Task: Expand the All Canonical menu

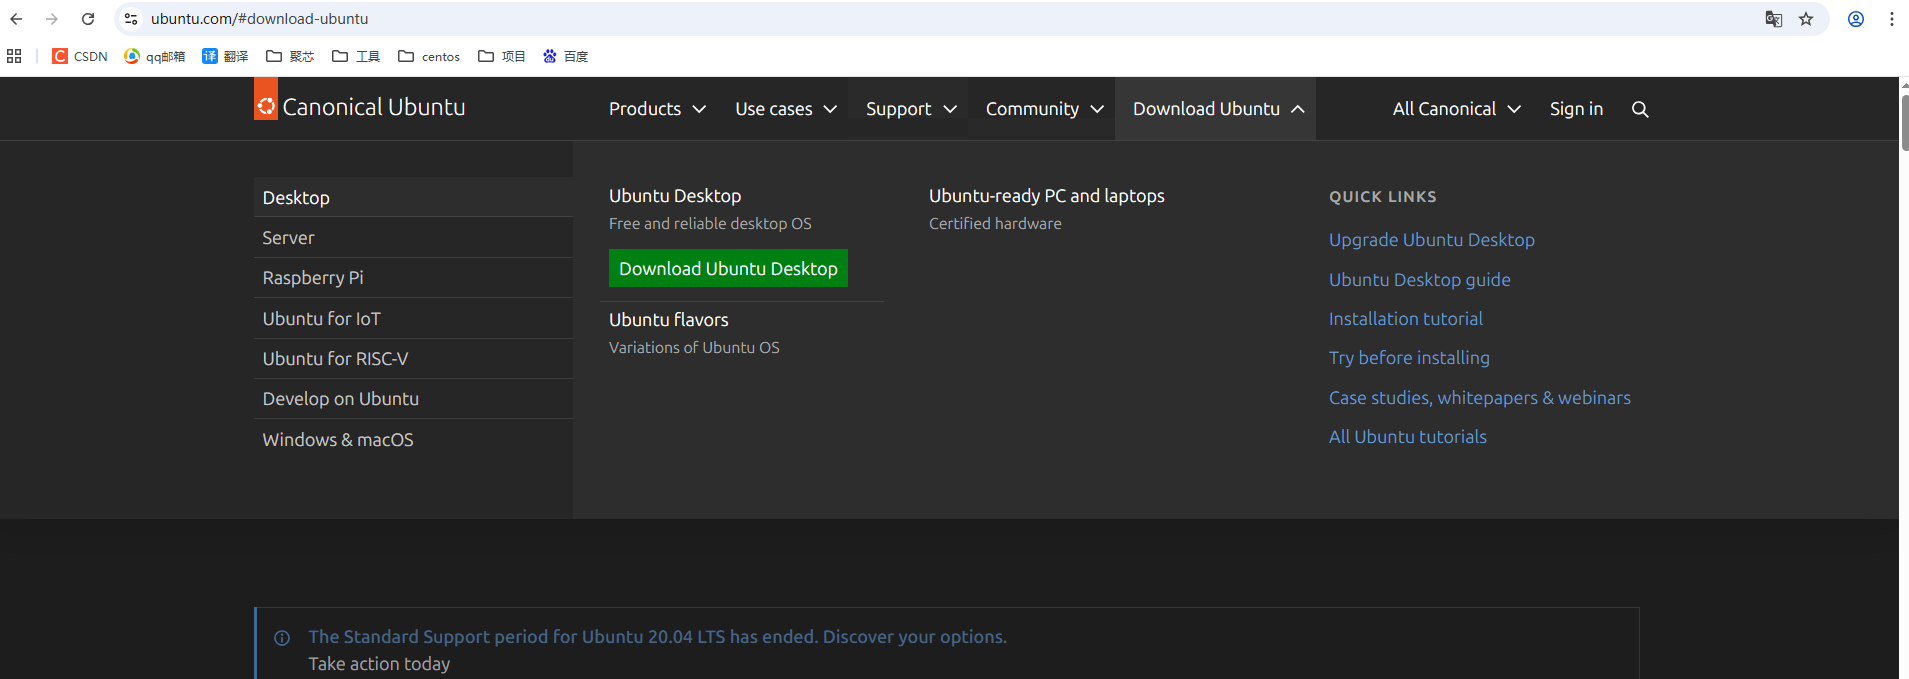Action: (x=1456, y=109)
